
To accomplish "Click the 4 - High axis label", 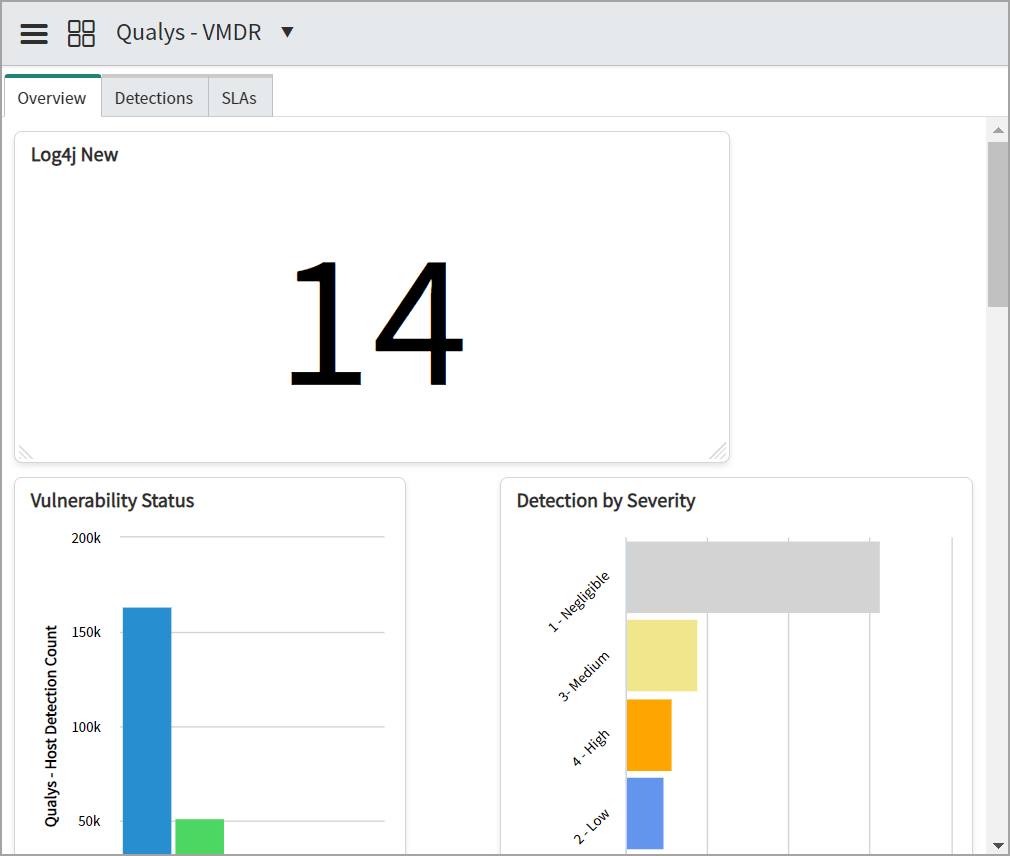I will [x=591, y=748].
